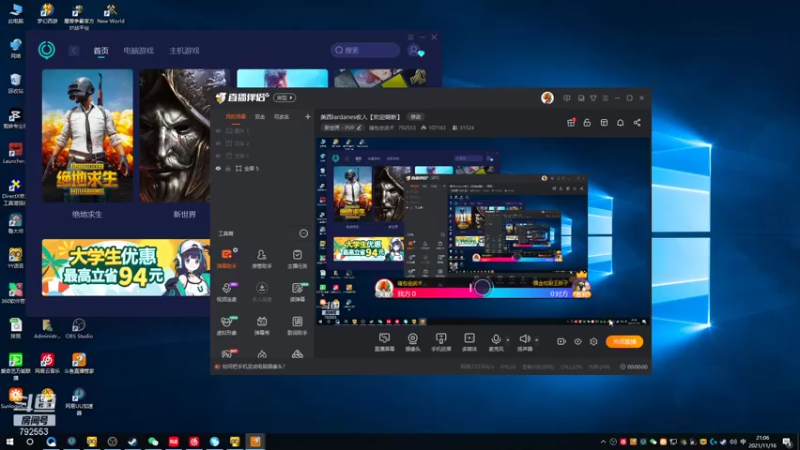Open Steam from taskbar
800x450 pixels.
pos(133,442)
